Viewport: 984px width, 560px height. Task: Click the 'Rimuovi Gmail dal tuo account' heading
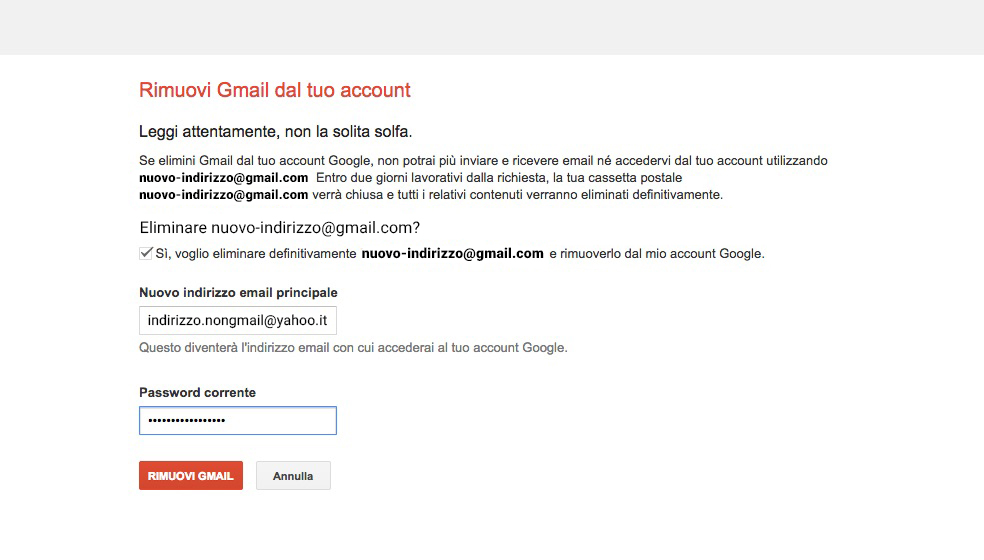point(275,90)
